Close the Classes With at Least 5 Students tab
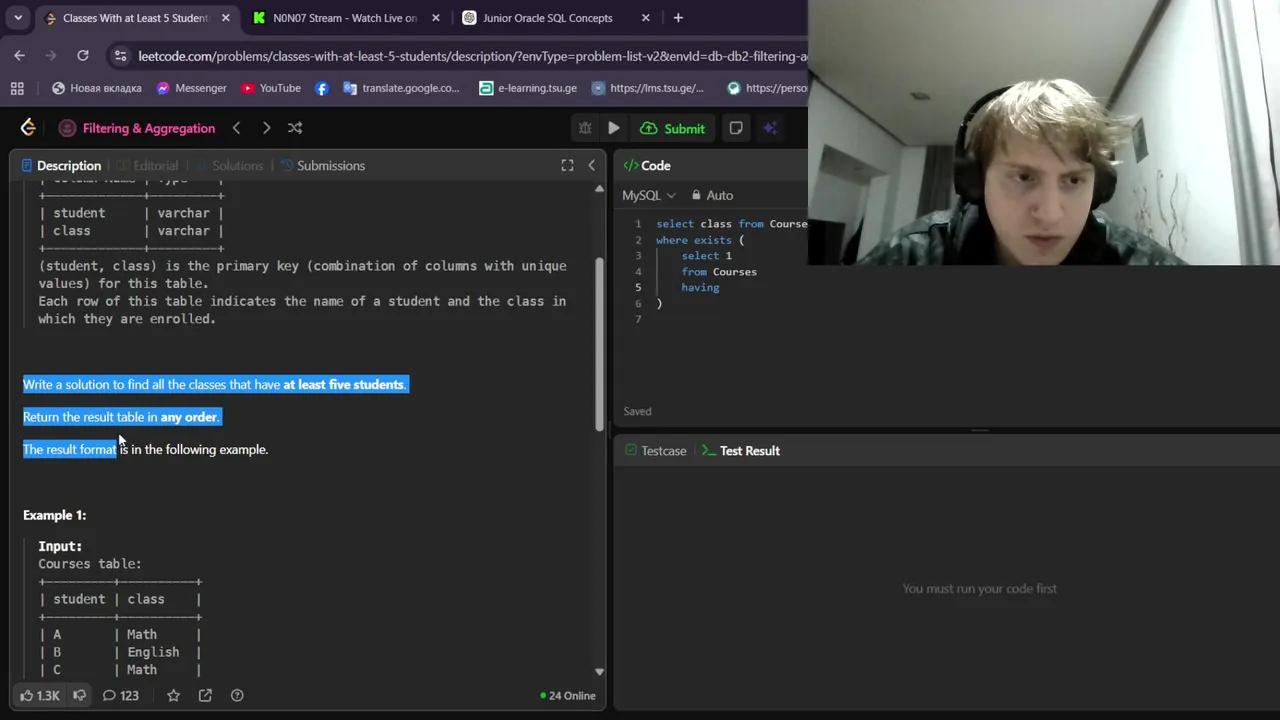 click(x=225, y=18)
